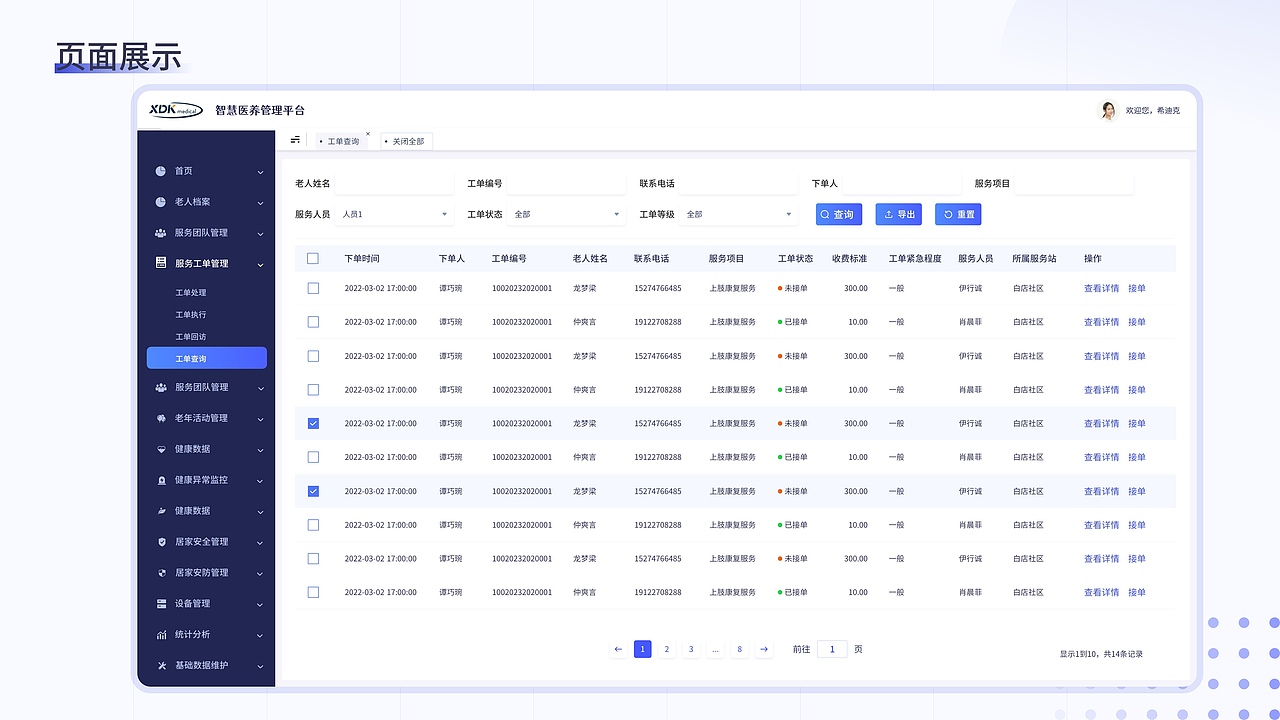Image resolution: width=1280 pixels, height=720 pixels.
Task: Focus the 联系电话 input field
Action: [738, 184]
